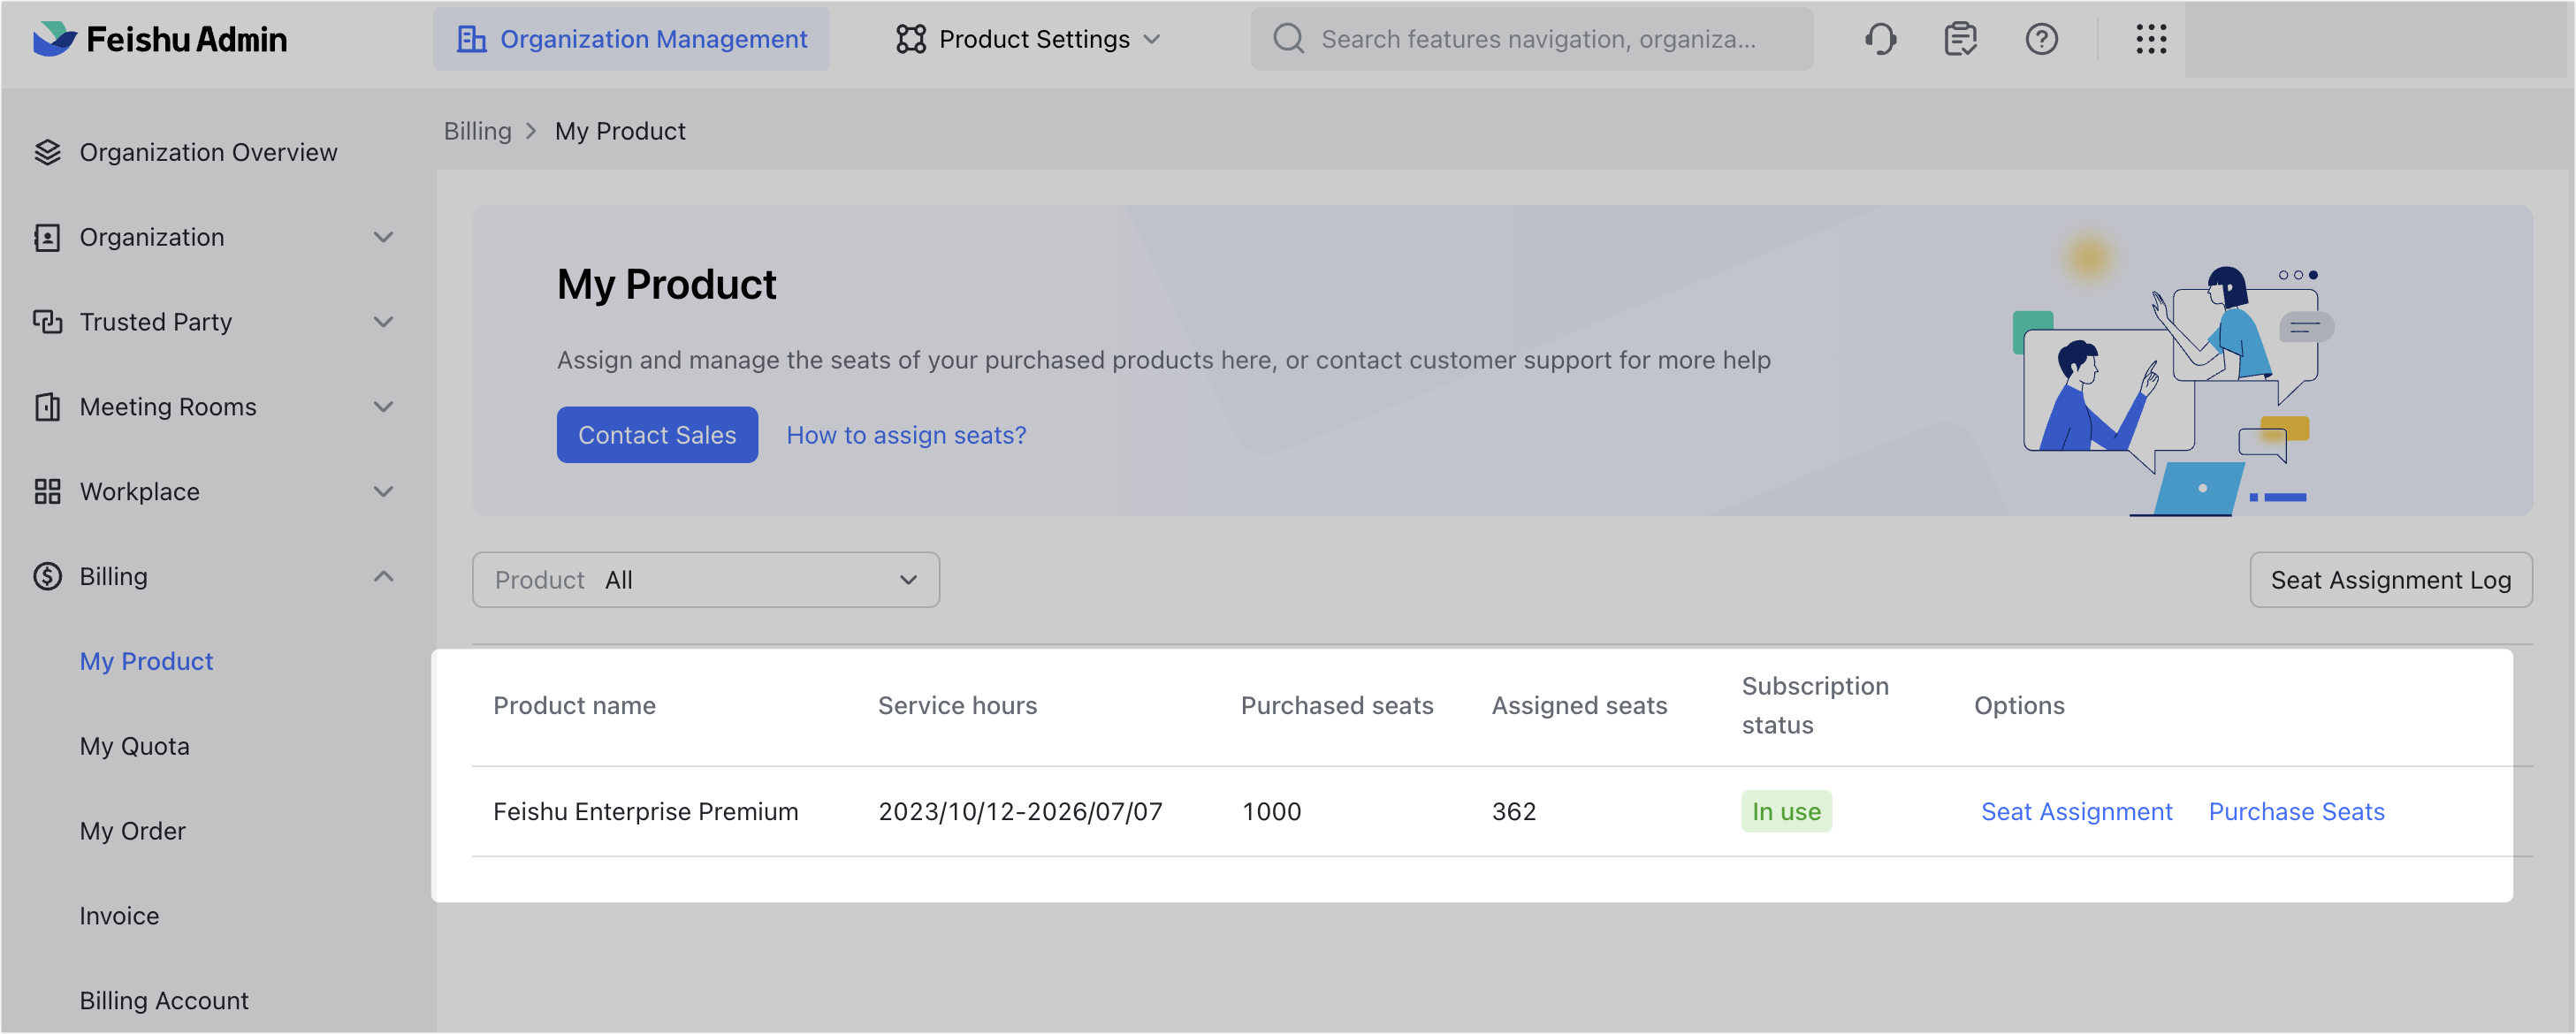Go to My Quota page
The width and height of the screenshot is (2576, 1034).
(x=134, y=746)
